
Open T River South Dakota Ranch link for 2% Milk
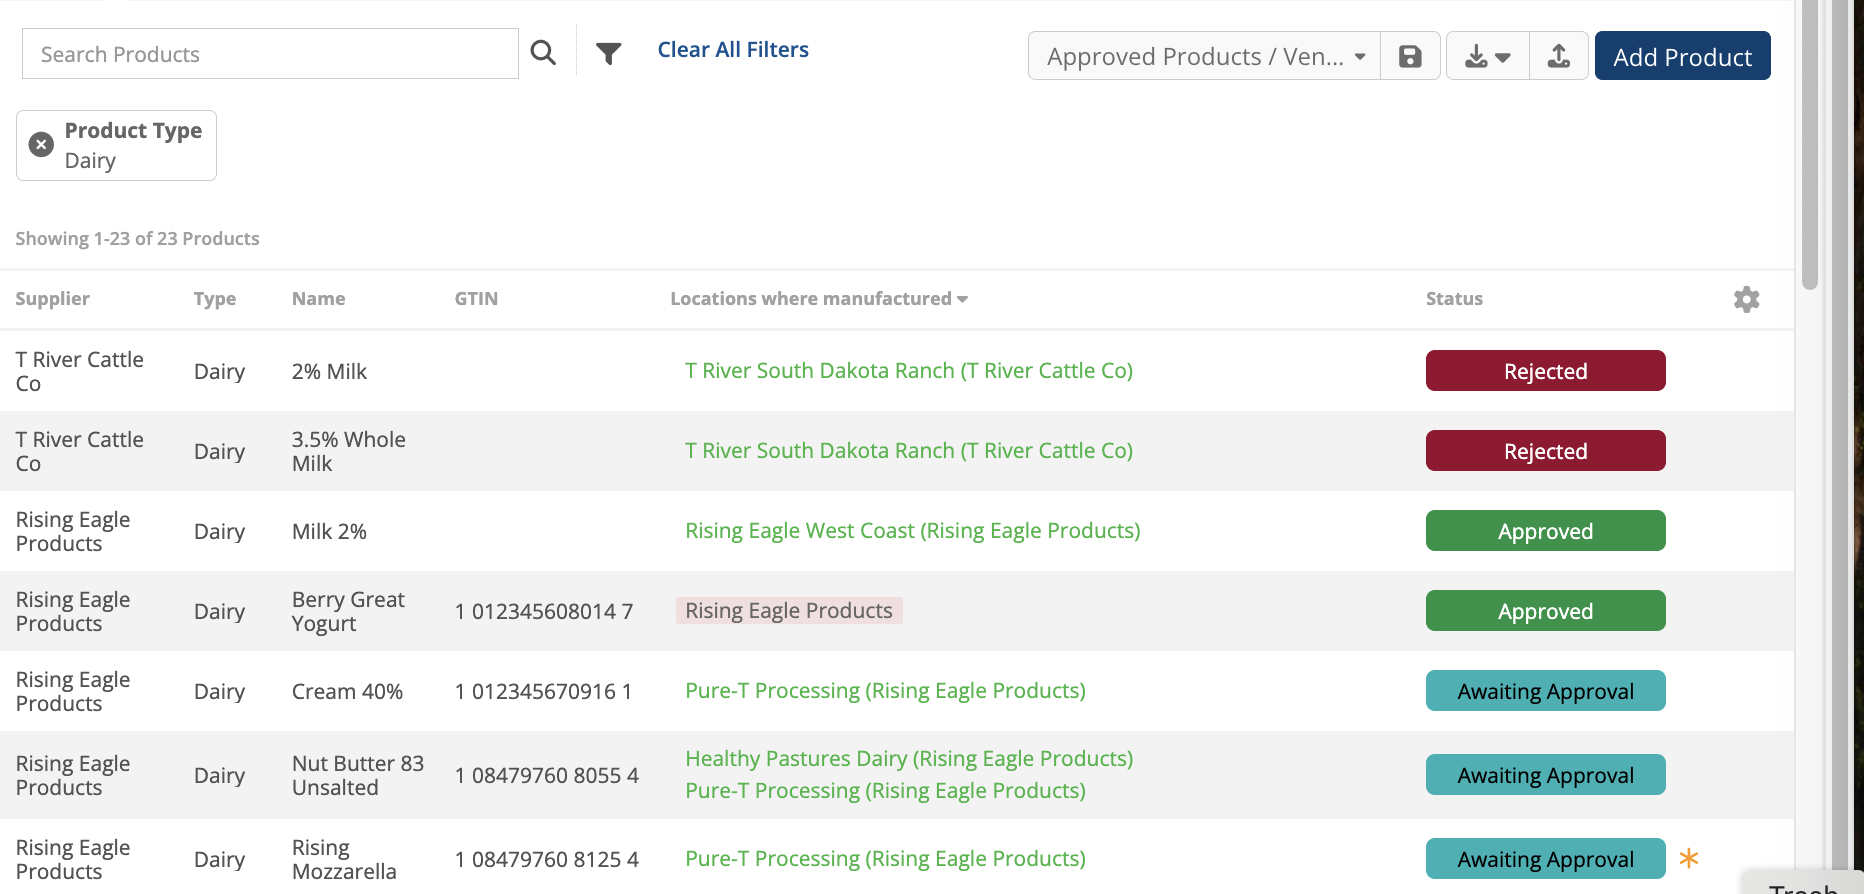pyautogui.click(x=908, y=371)
